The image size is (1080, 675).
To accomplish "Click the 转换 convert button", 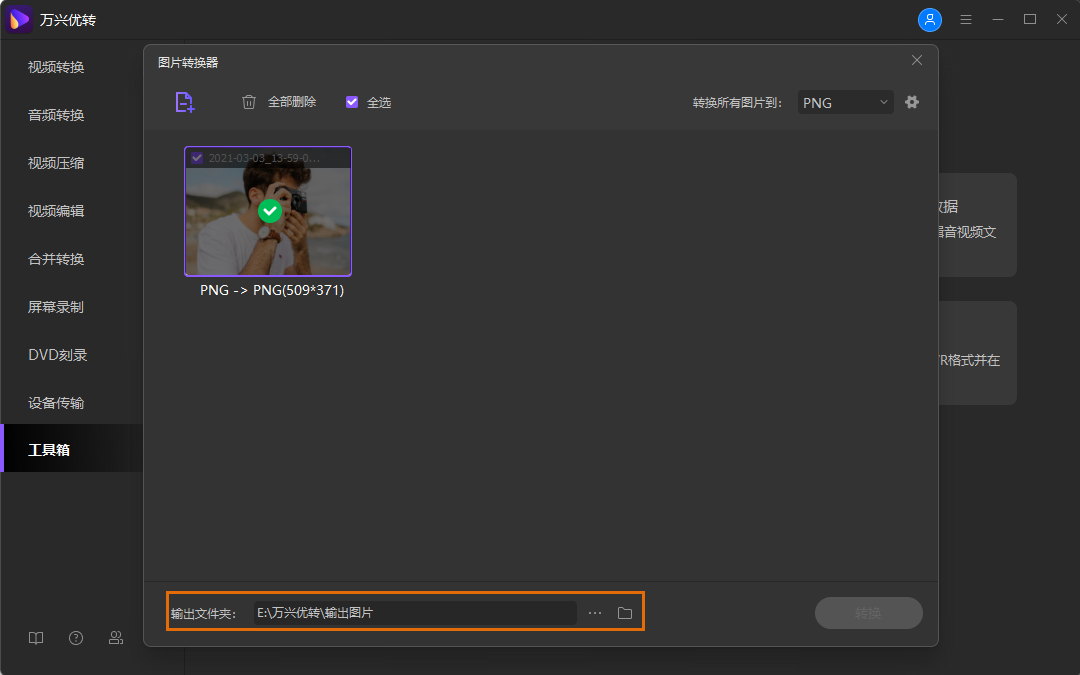I will point(868,613).
